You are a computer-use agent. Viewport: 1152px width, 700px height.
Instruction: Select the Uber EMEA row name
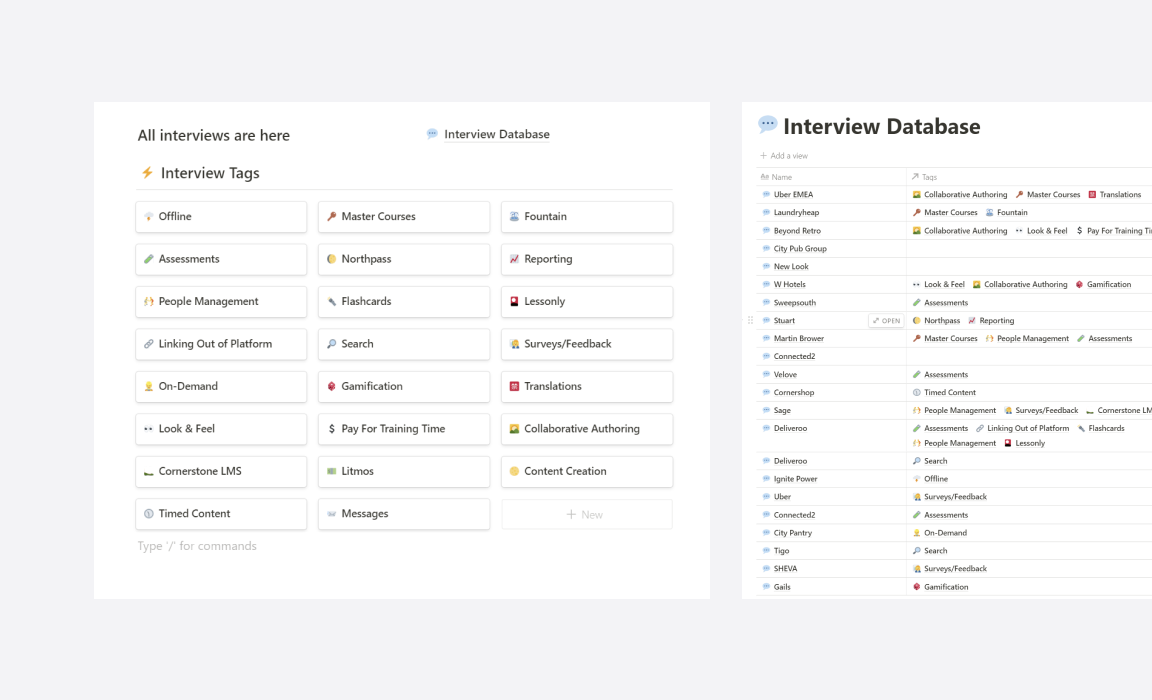click(x=793, y=195)
